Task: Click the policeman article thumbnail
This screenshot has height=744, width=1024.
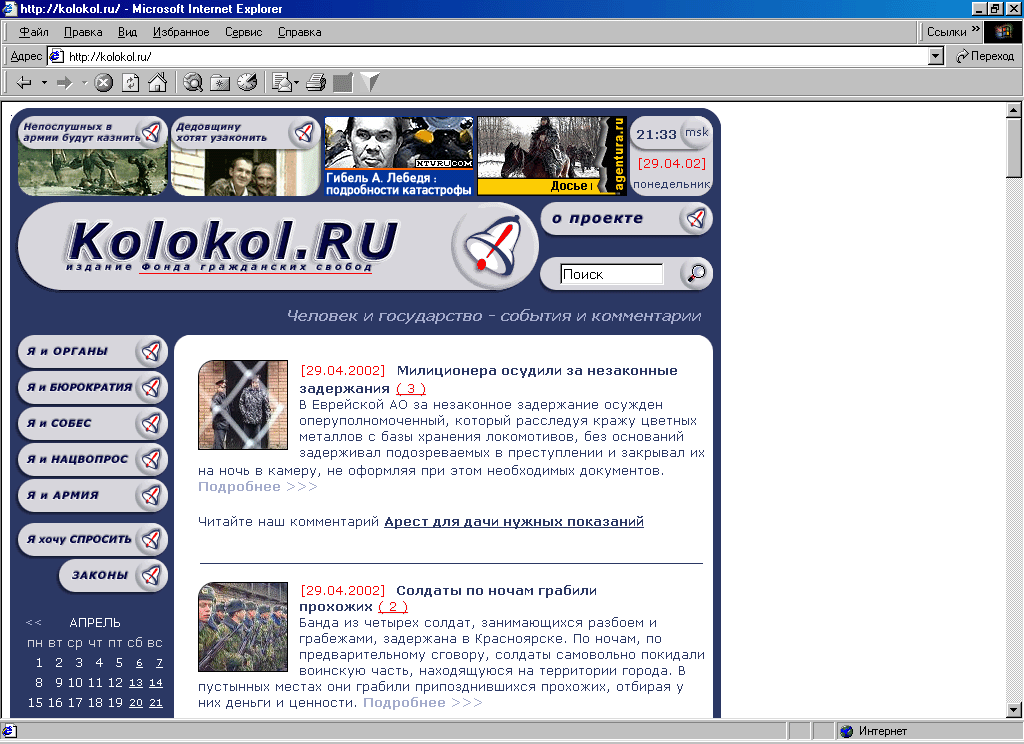Action: 243,405
